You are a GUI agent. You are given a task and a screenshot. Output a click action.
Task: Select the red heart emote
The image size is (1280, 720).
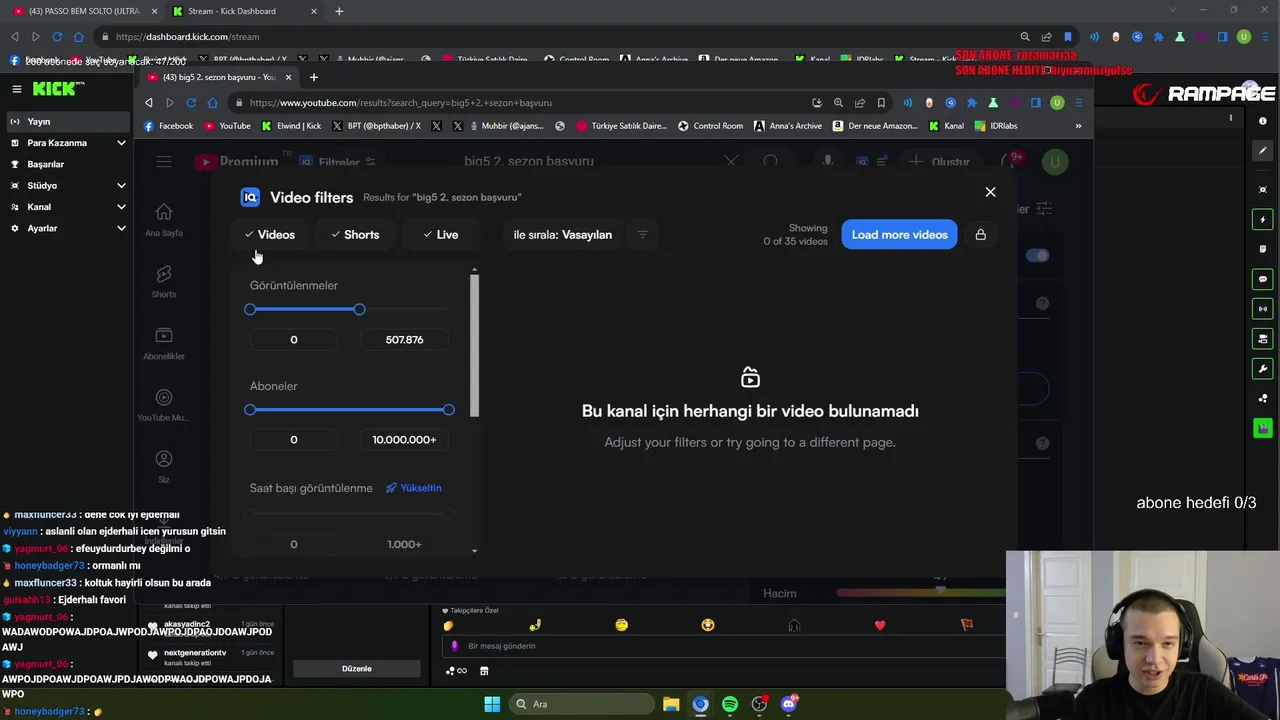point(880,625)
